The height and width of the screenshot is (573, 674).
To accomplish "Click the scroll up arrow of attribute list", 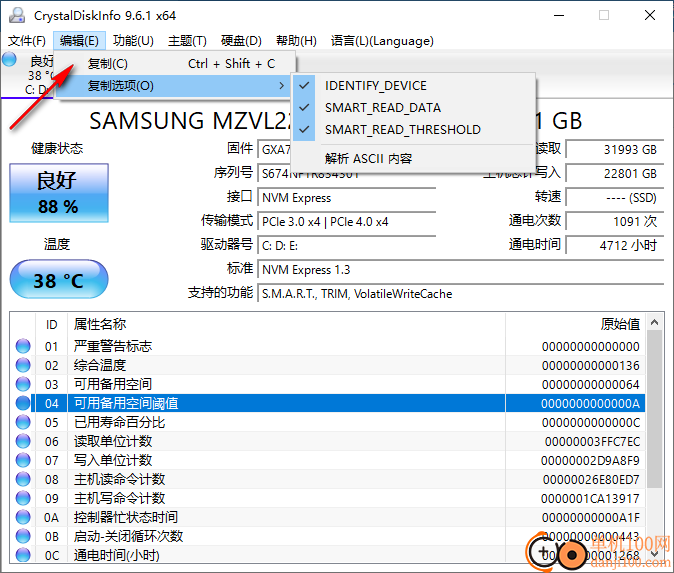I will 655,322.
